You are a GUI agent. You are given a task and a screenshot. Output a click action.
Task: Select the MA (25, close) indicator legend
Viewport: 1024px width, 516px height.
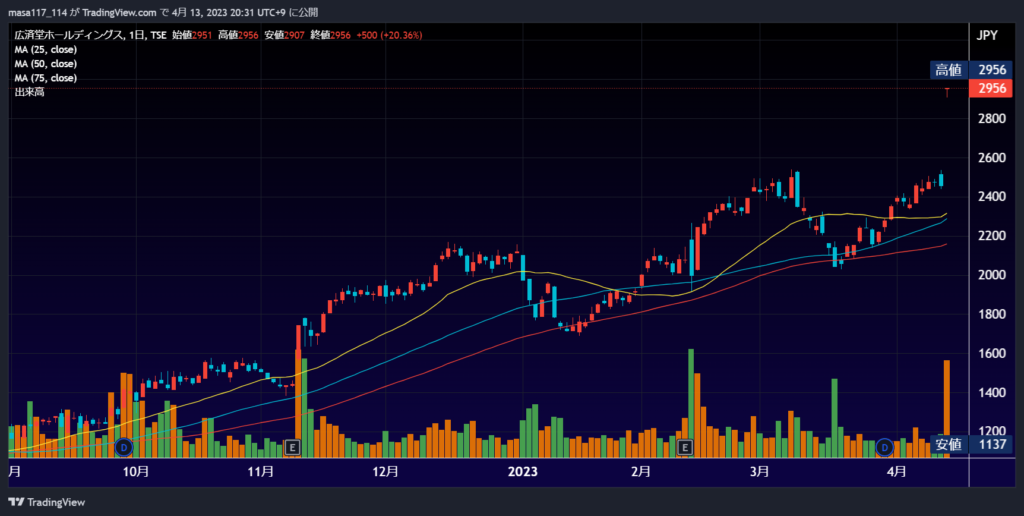[46, 50]
